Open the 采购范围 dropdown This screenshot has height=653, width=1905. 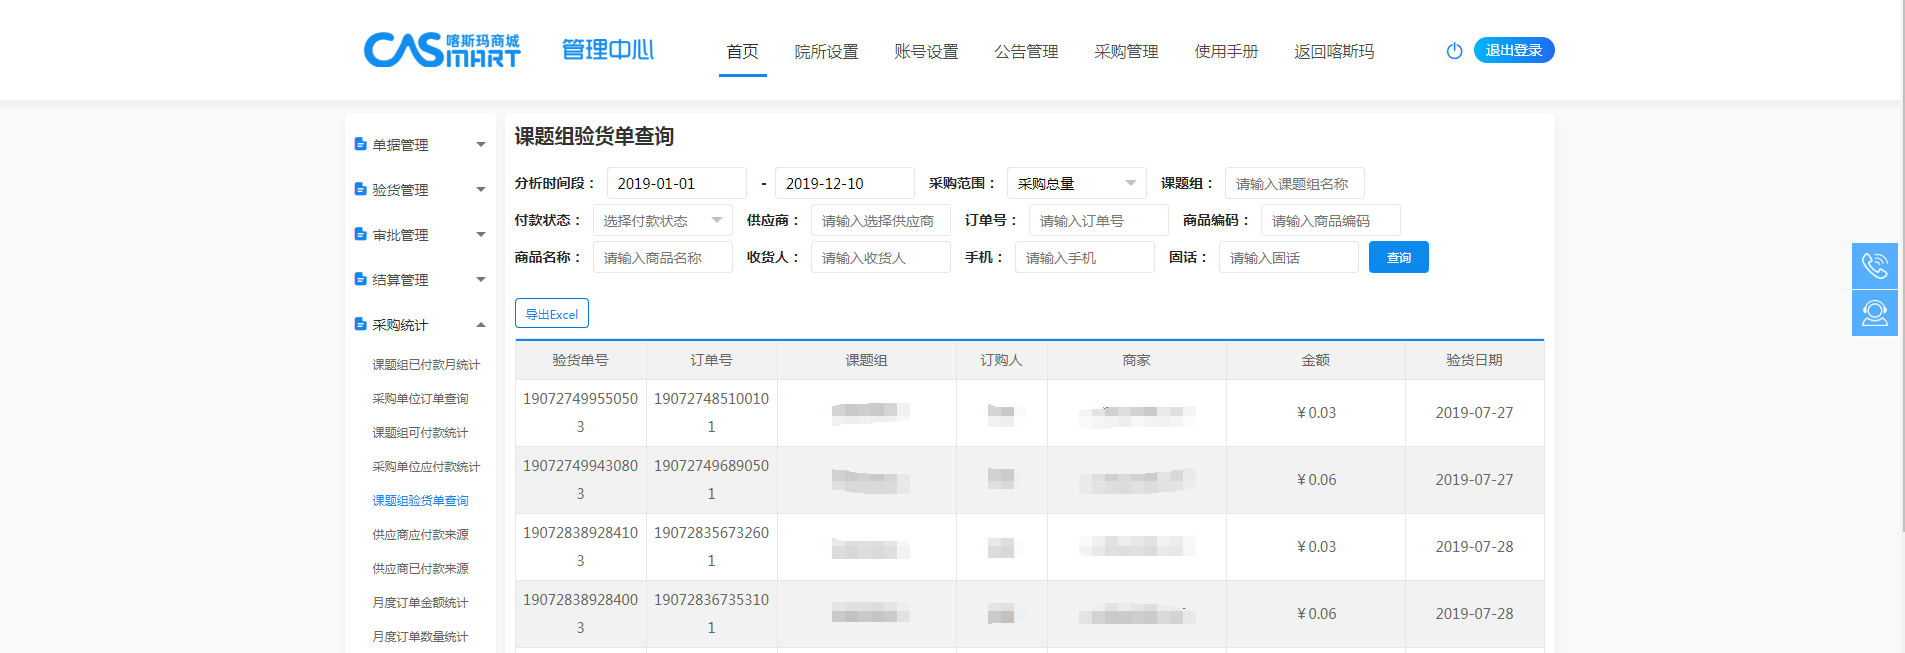pyautogui.click(x=1076, y=183)
